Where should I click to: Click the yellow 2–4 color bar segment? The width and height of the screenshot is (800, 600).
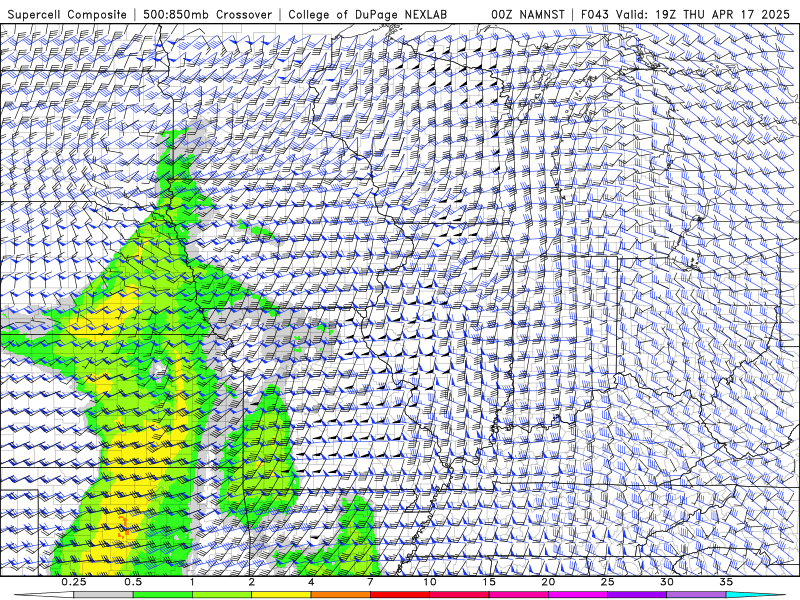pyautogui.click(x=281, y=595)
